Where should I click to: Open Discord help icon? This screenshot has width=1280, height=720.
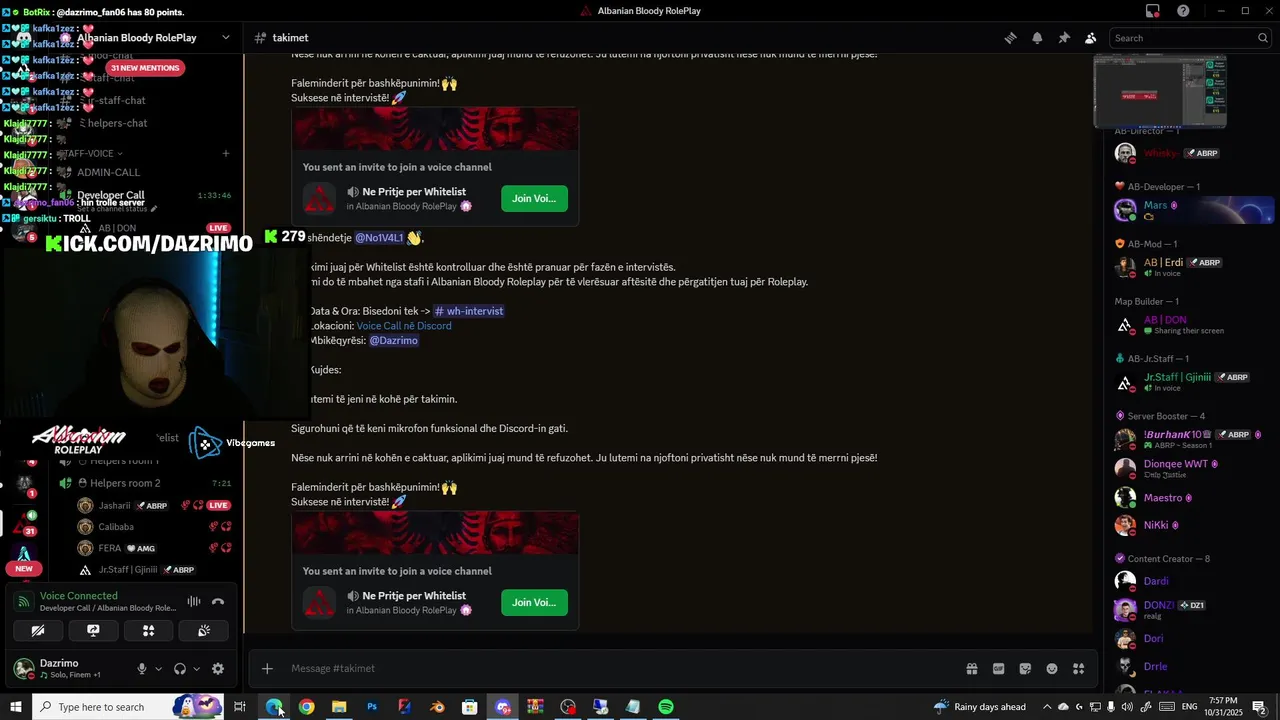tap(1183, 11)
